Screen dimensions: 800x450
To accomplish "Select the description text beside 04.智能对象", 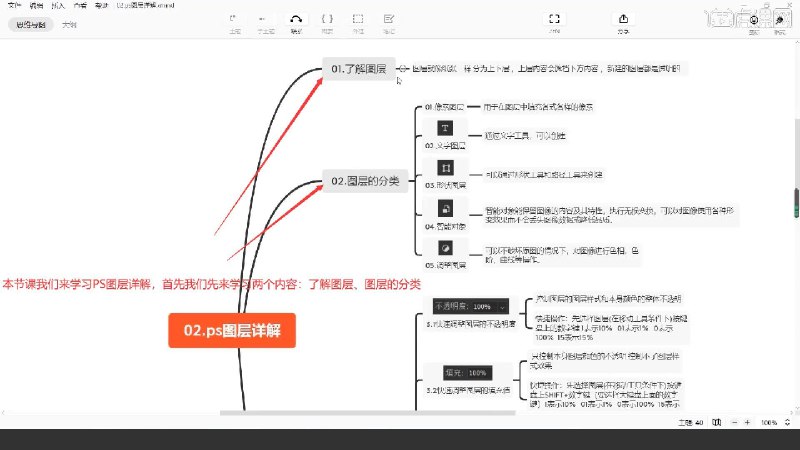I will [x=609, y=215].
